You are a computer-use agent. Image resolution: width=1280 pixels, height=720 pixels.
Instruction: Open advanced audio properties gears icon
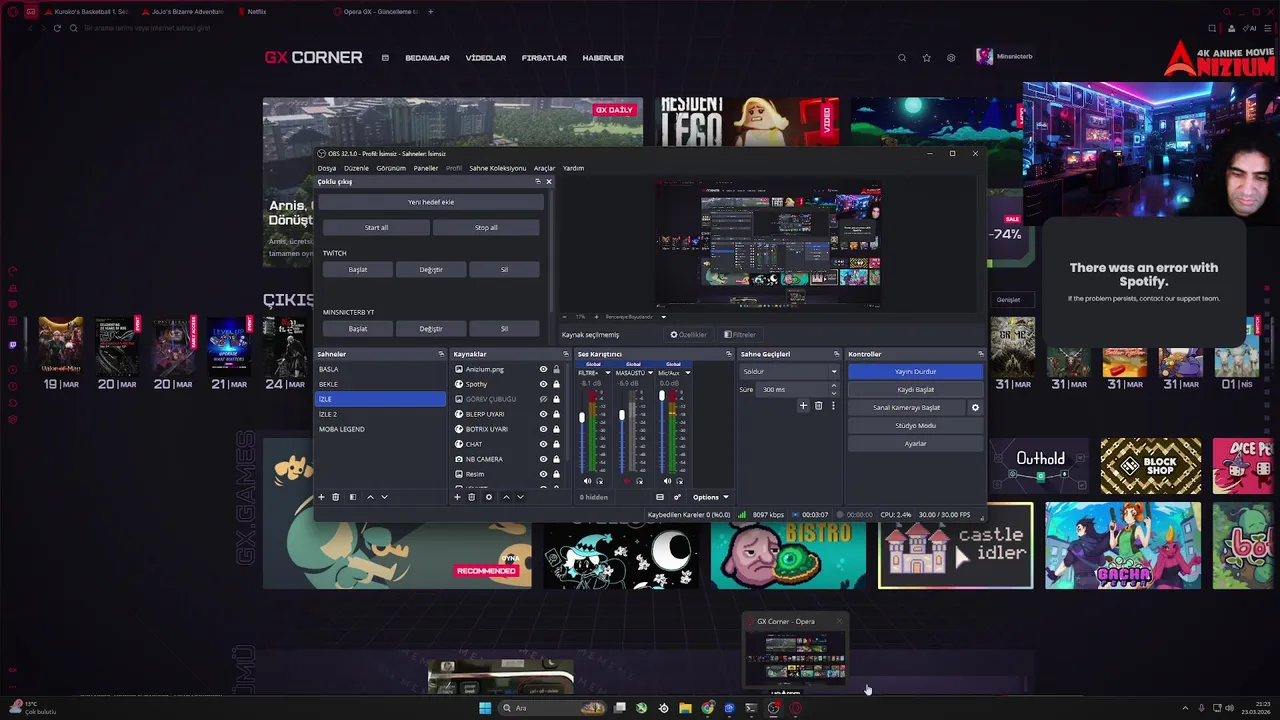point(677,497)
